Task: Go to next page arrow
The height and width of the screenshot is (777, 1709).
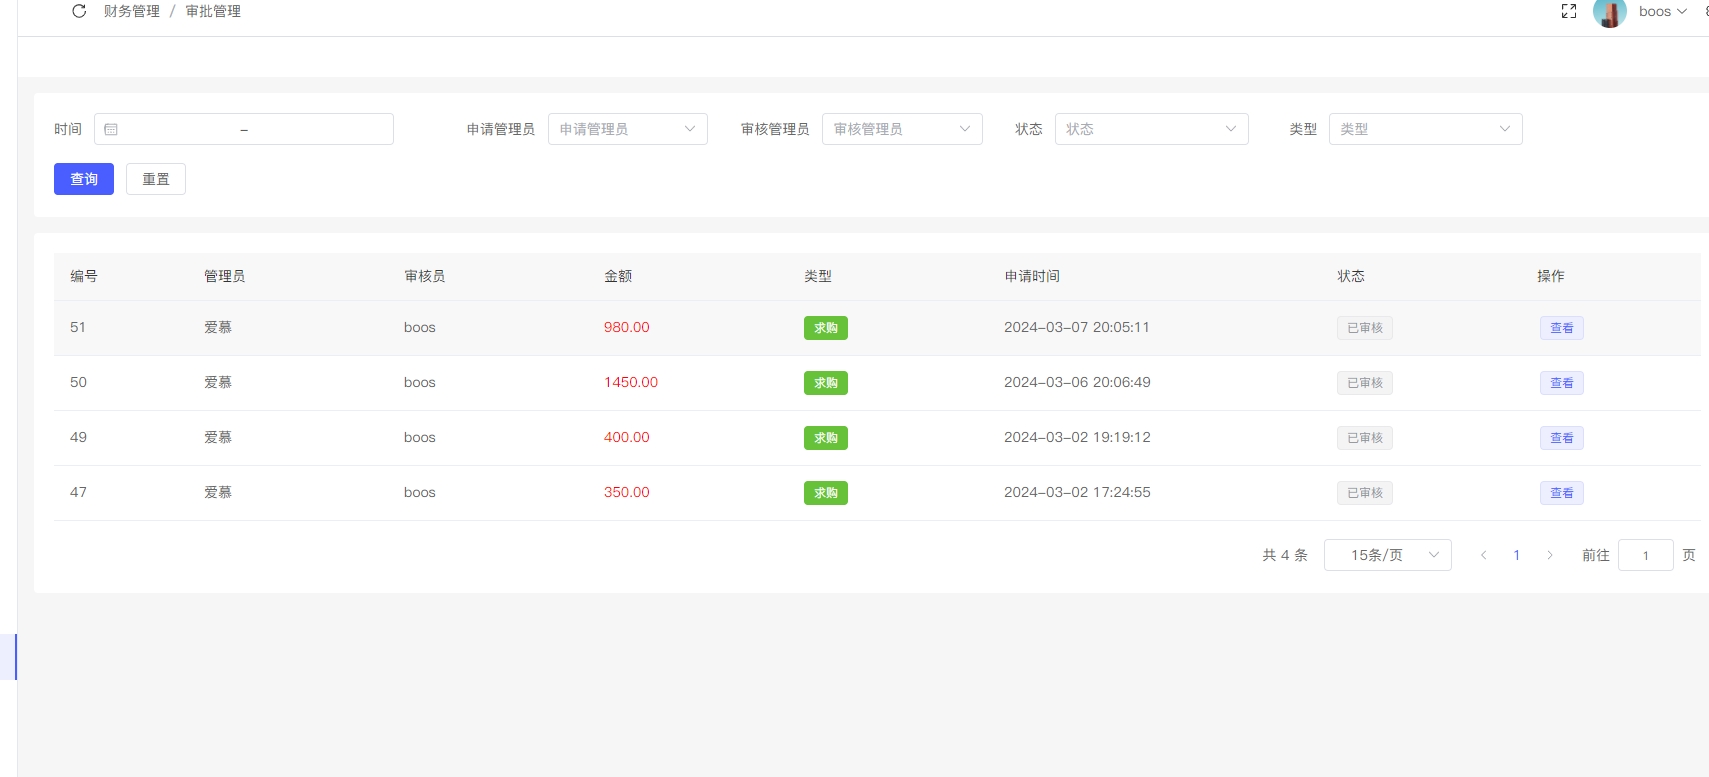Action: [x=1549, y=555]
